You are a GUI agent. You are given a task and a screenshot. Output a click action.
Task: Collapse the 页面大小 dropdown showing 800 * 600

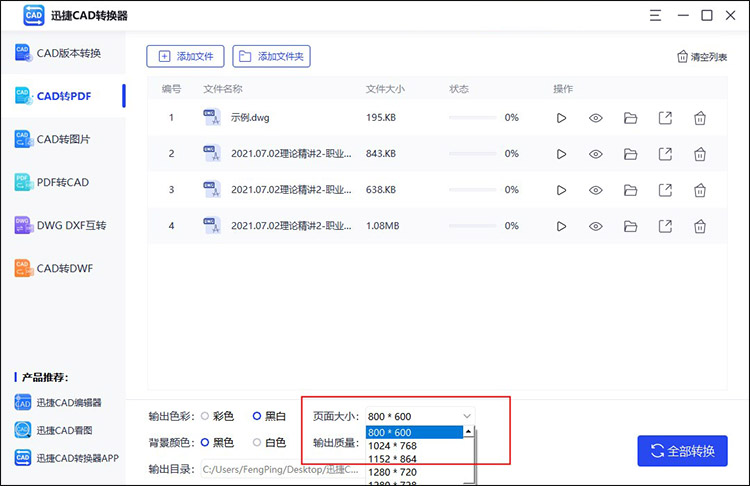420,416
